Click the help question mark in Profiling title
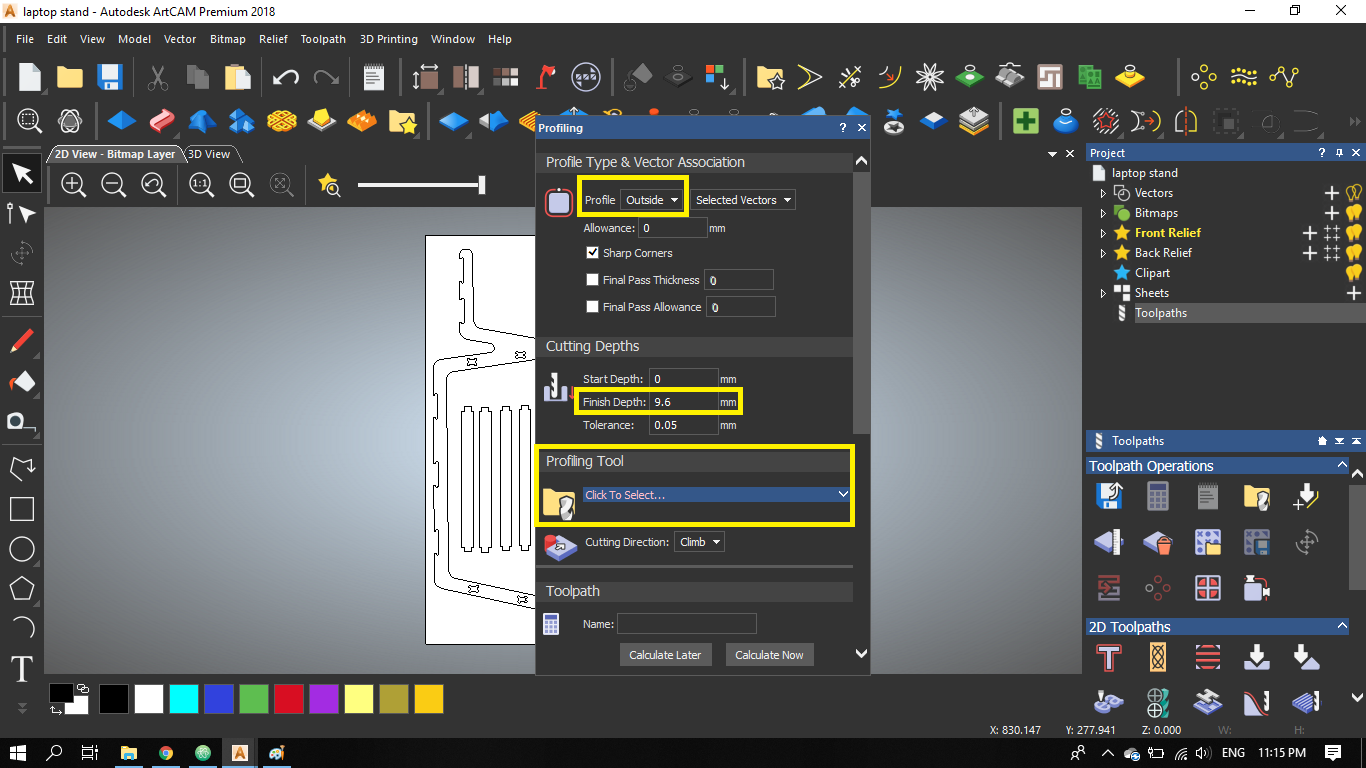The height and width of the screenshot is (768, 1366). pyautogui.click(x=843, y=128)
